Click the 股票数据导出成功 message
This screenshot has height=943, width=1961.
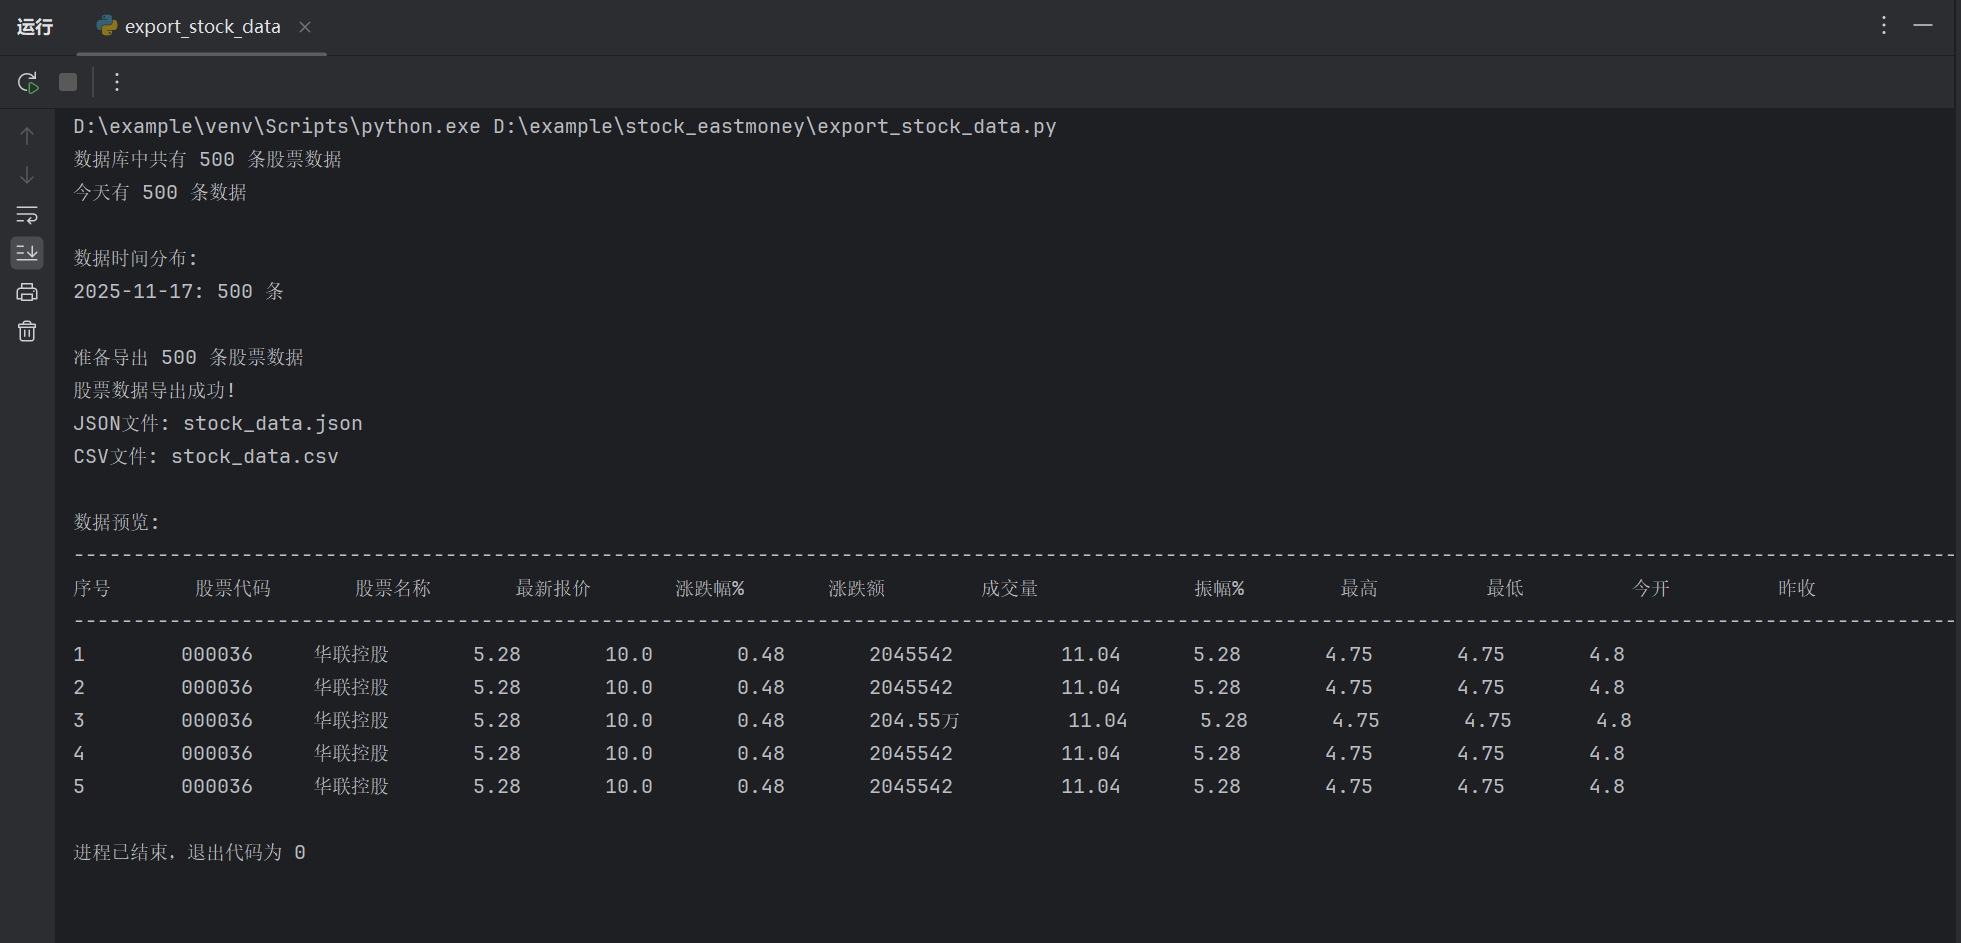click(x=154, y=390)
